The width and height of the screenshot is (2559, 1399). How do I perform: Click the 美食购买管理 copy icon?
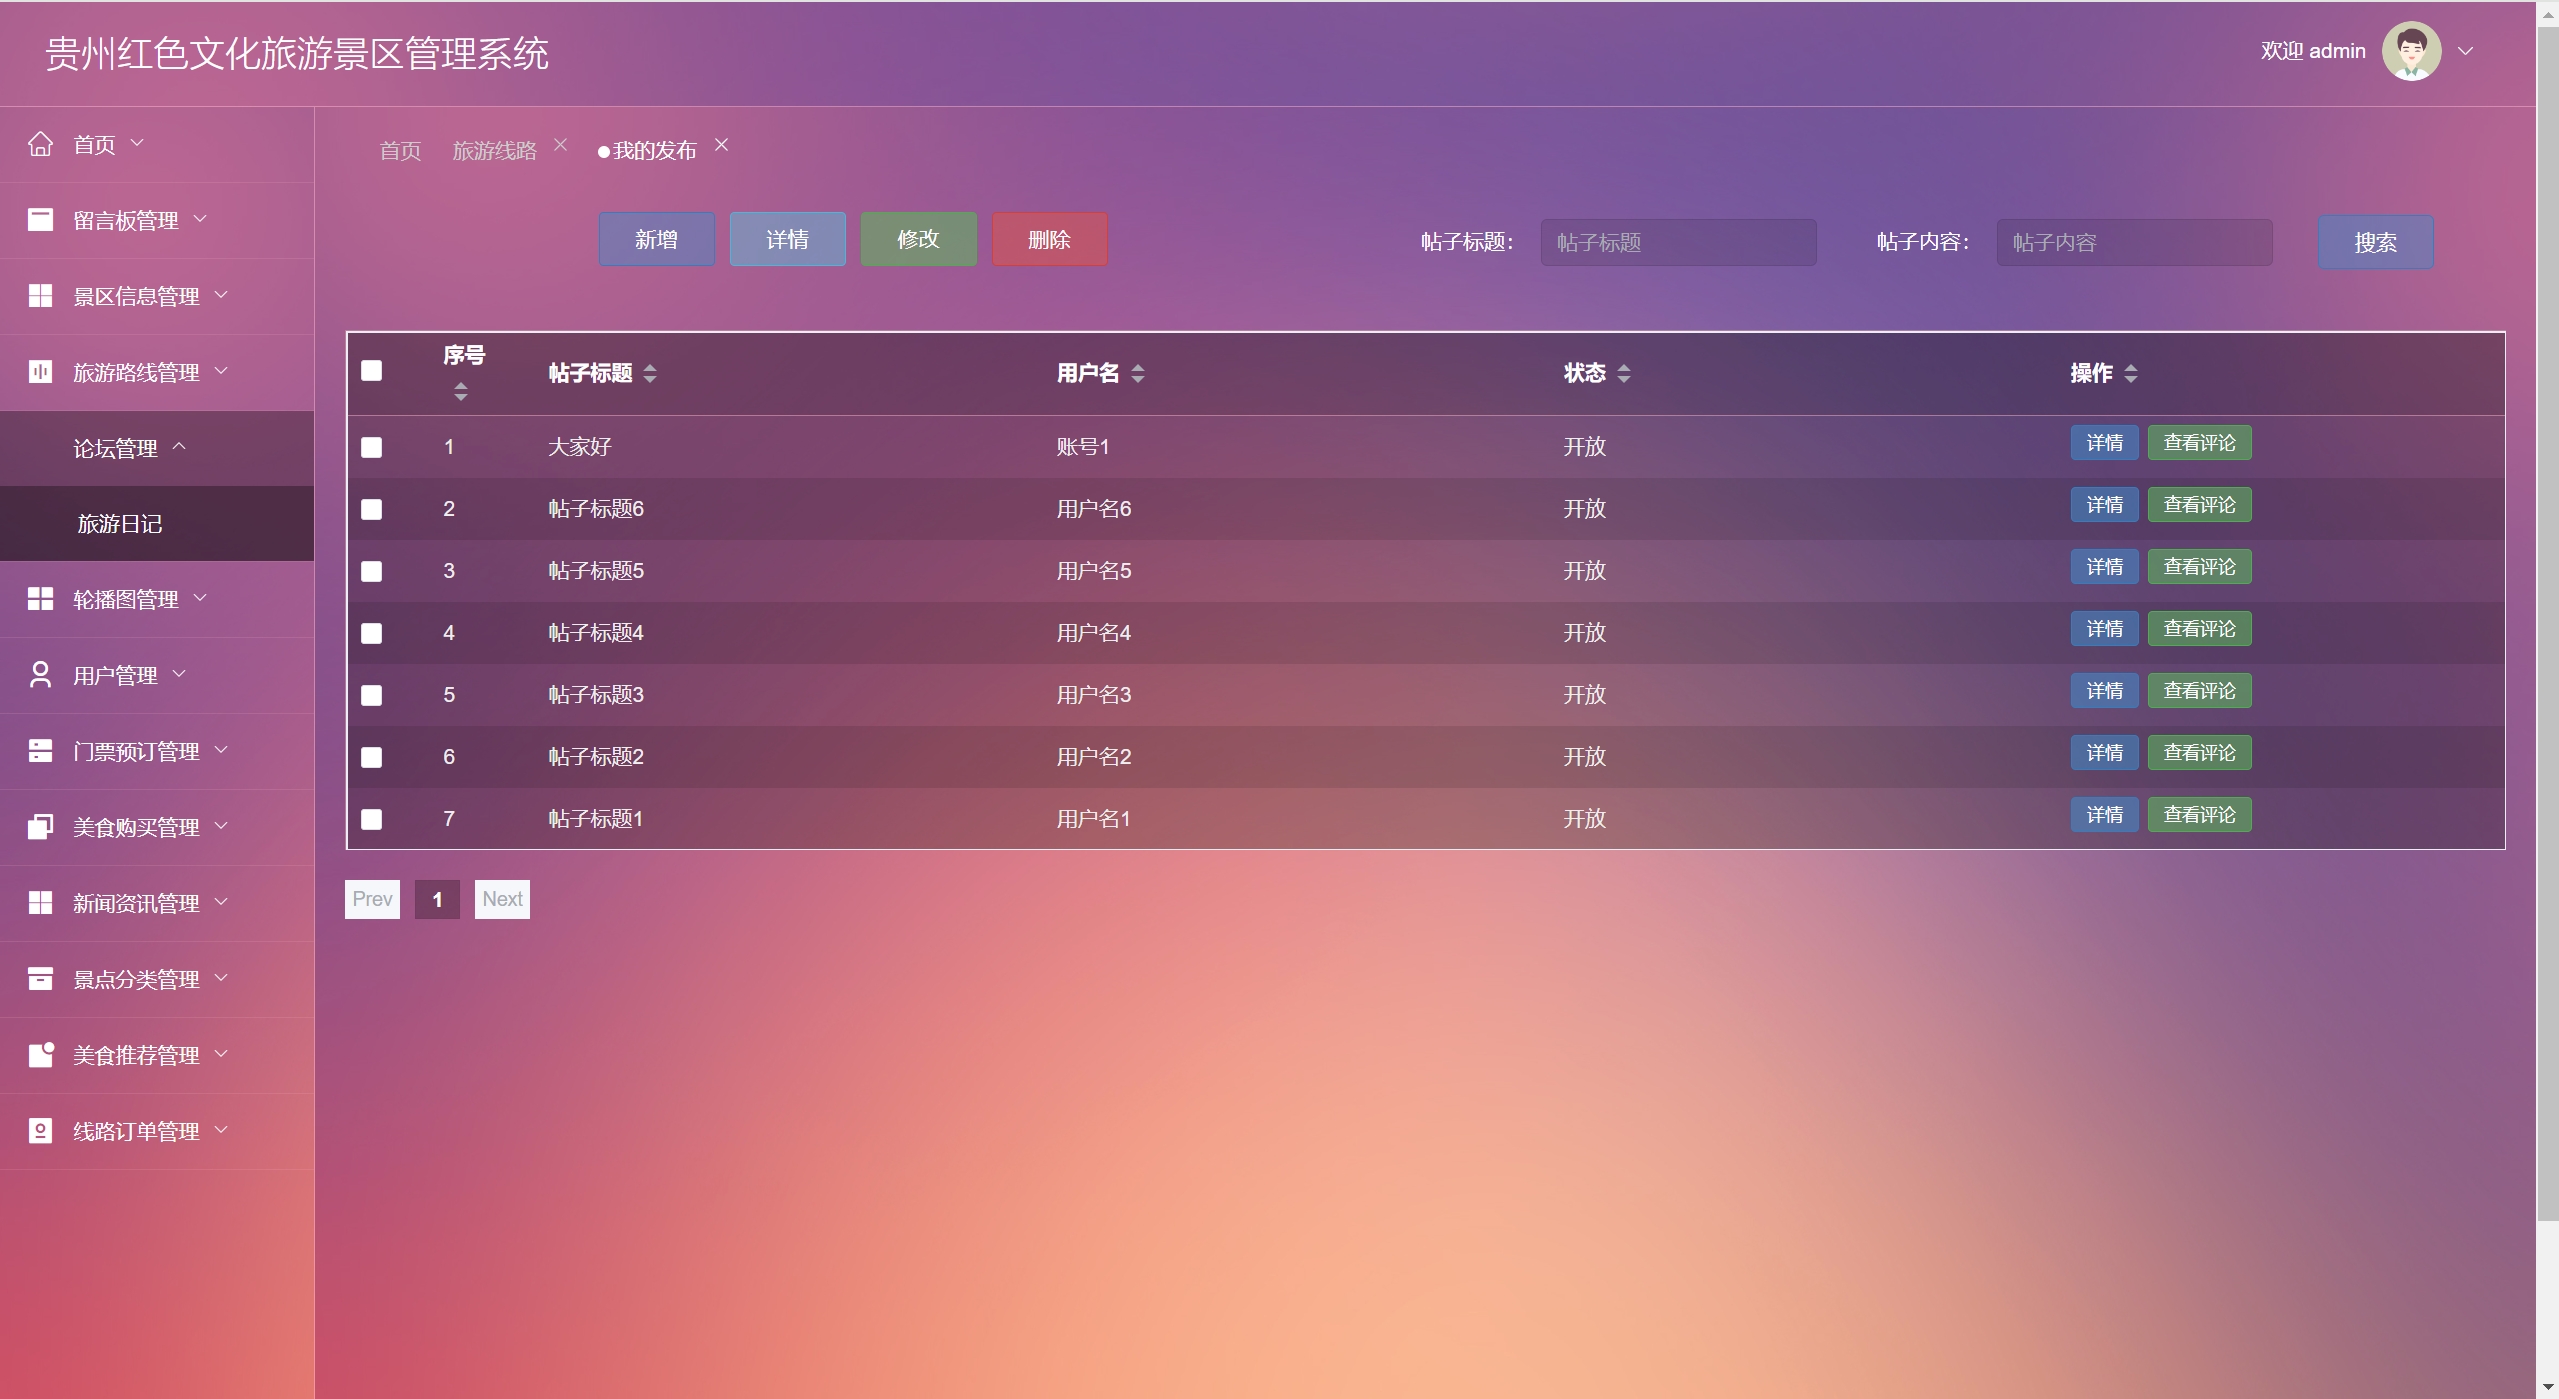tap(40, 827)
